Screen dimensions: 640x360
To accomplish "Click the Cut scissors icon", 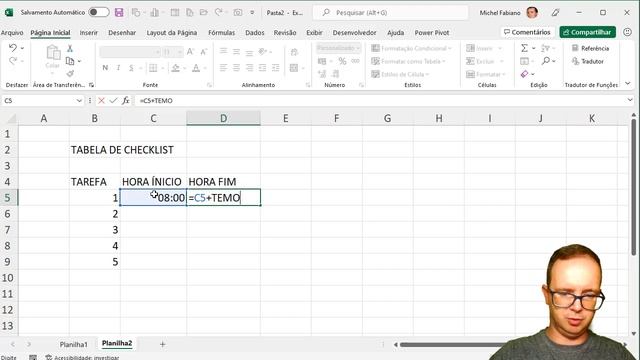I will tap(70, 49).
